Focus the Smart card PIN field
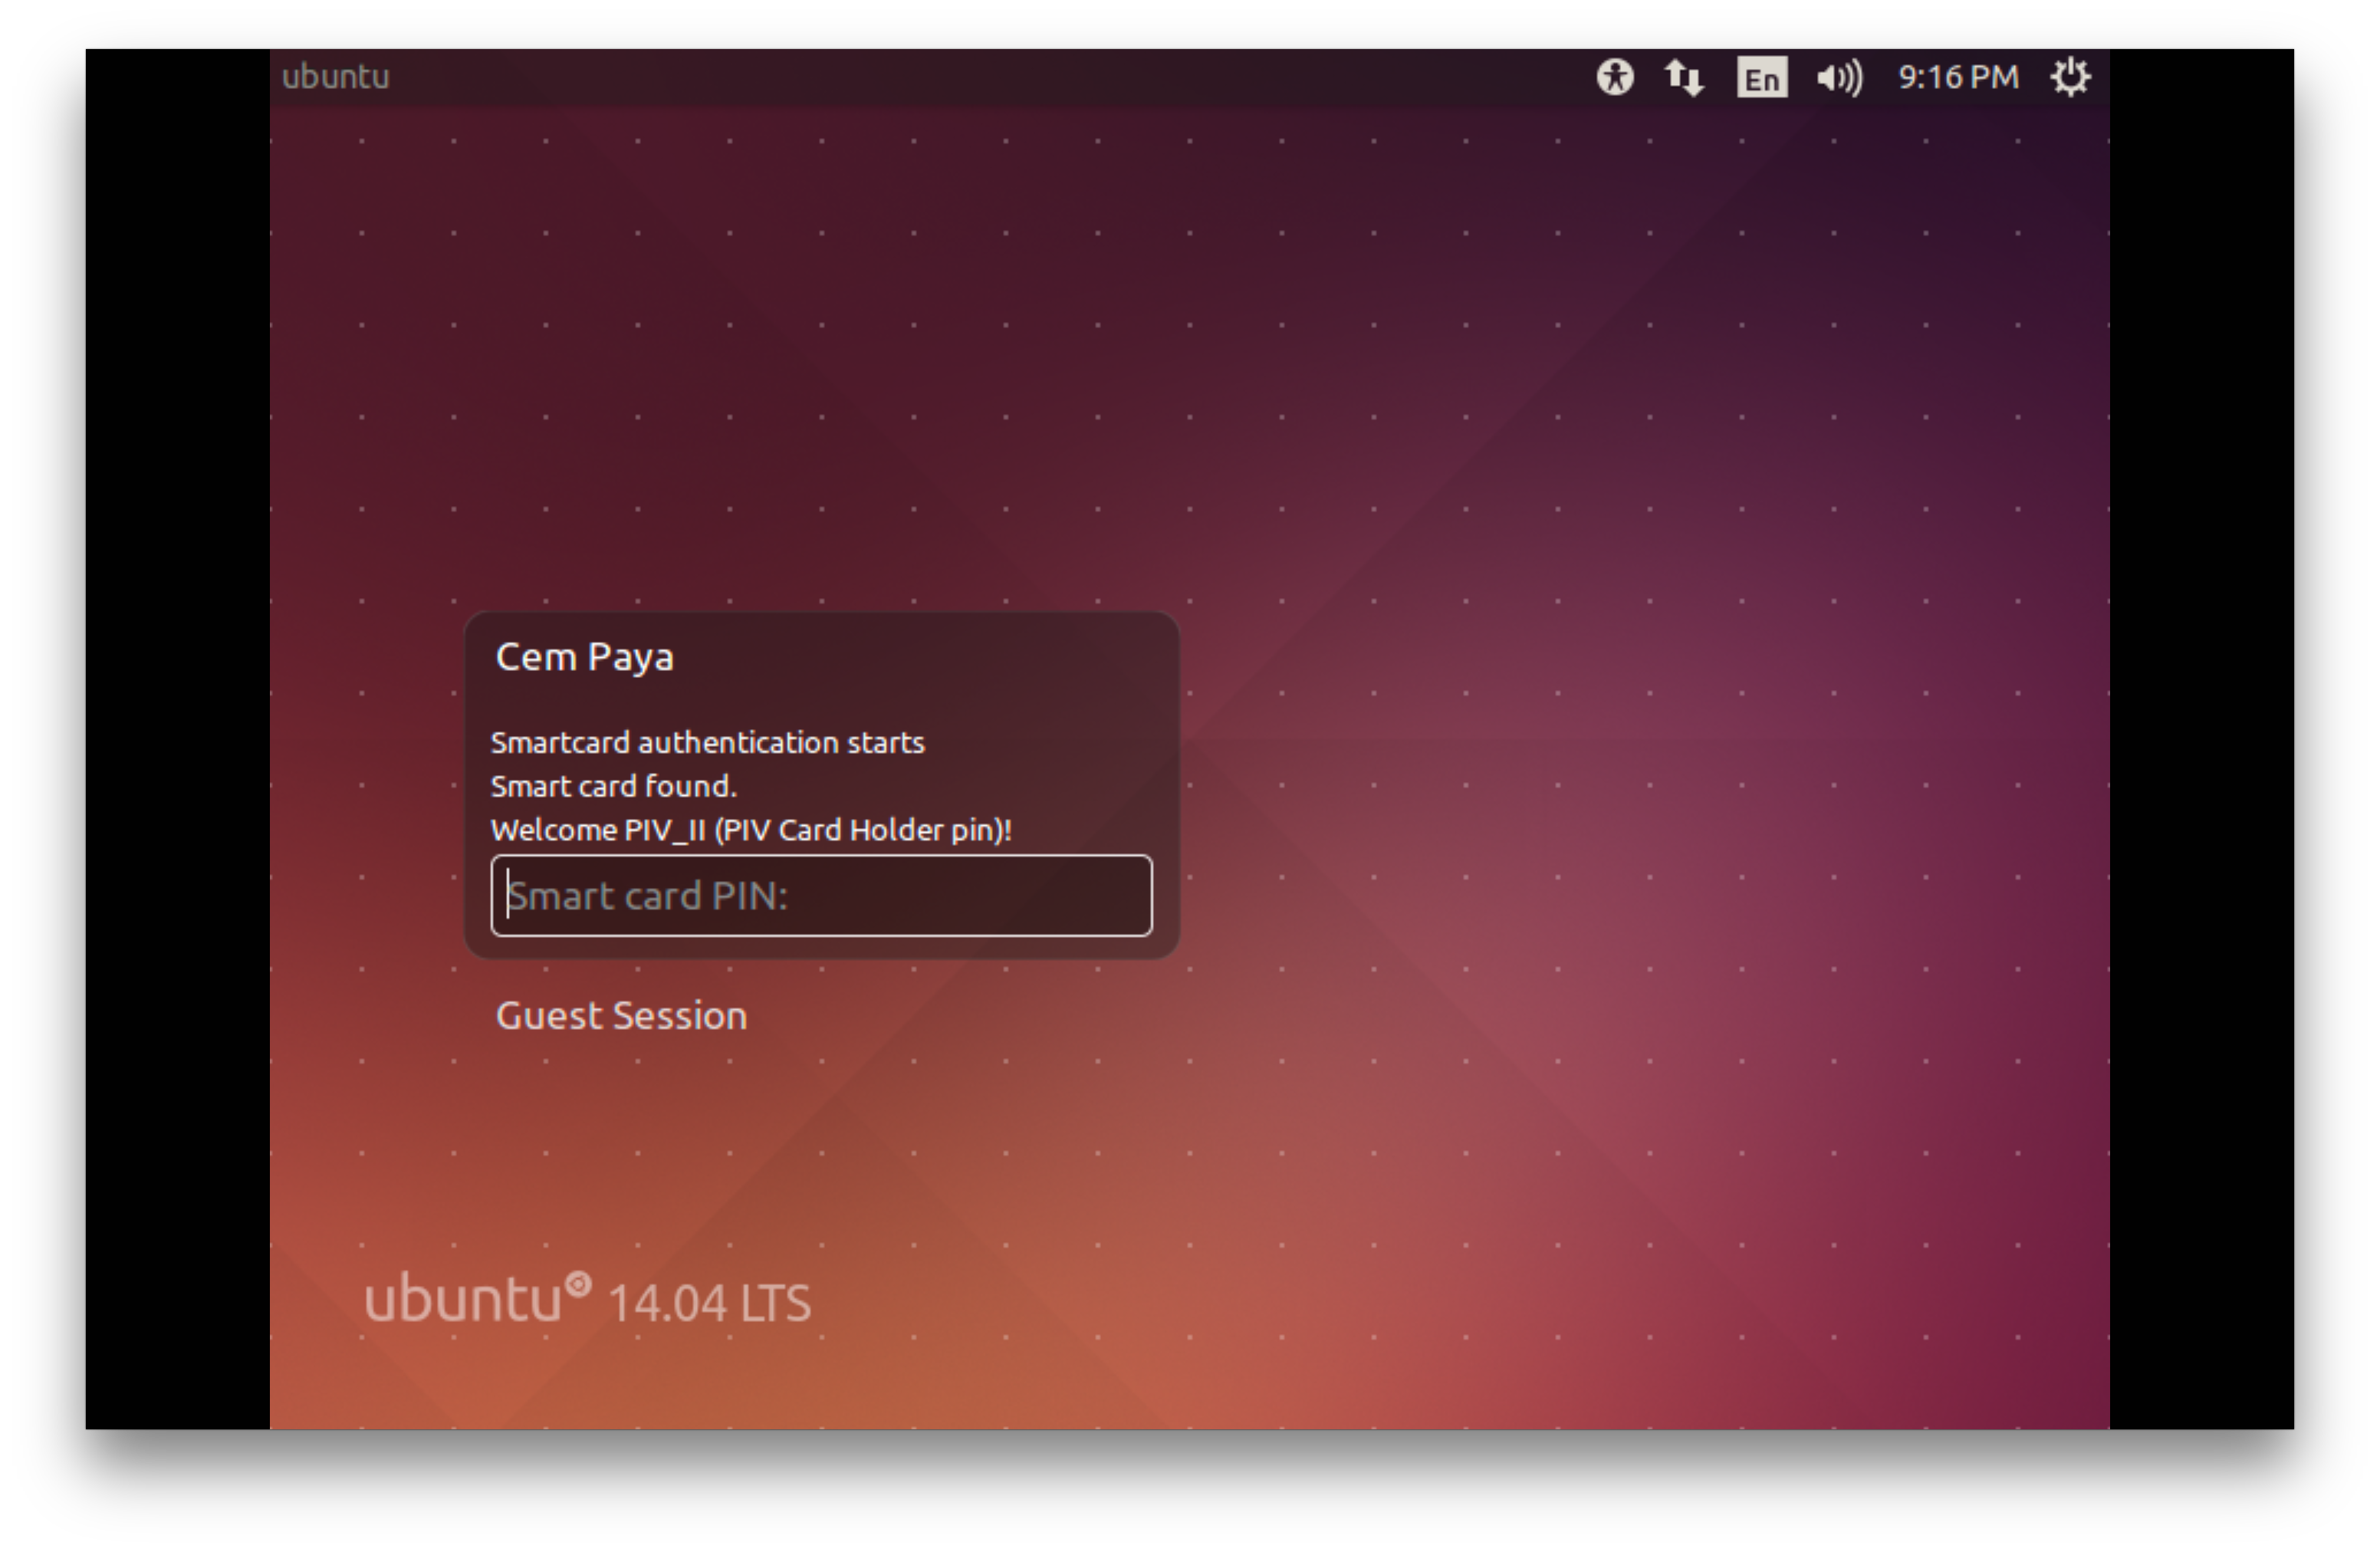The width and height of the screenshot is (2380, 1552). 820,895
